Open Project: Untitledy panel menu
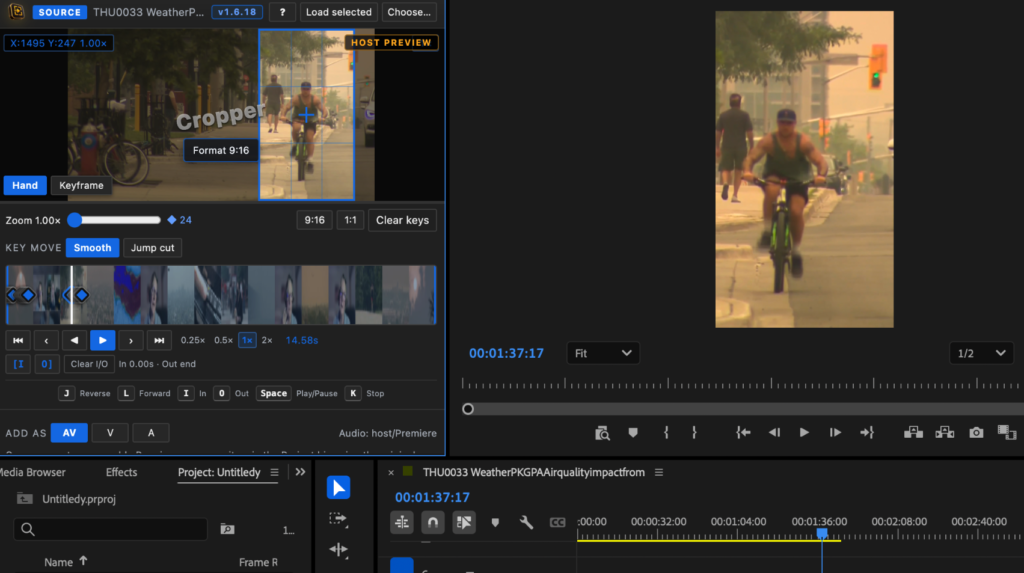 (274, 472)
